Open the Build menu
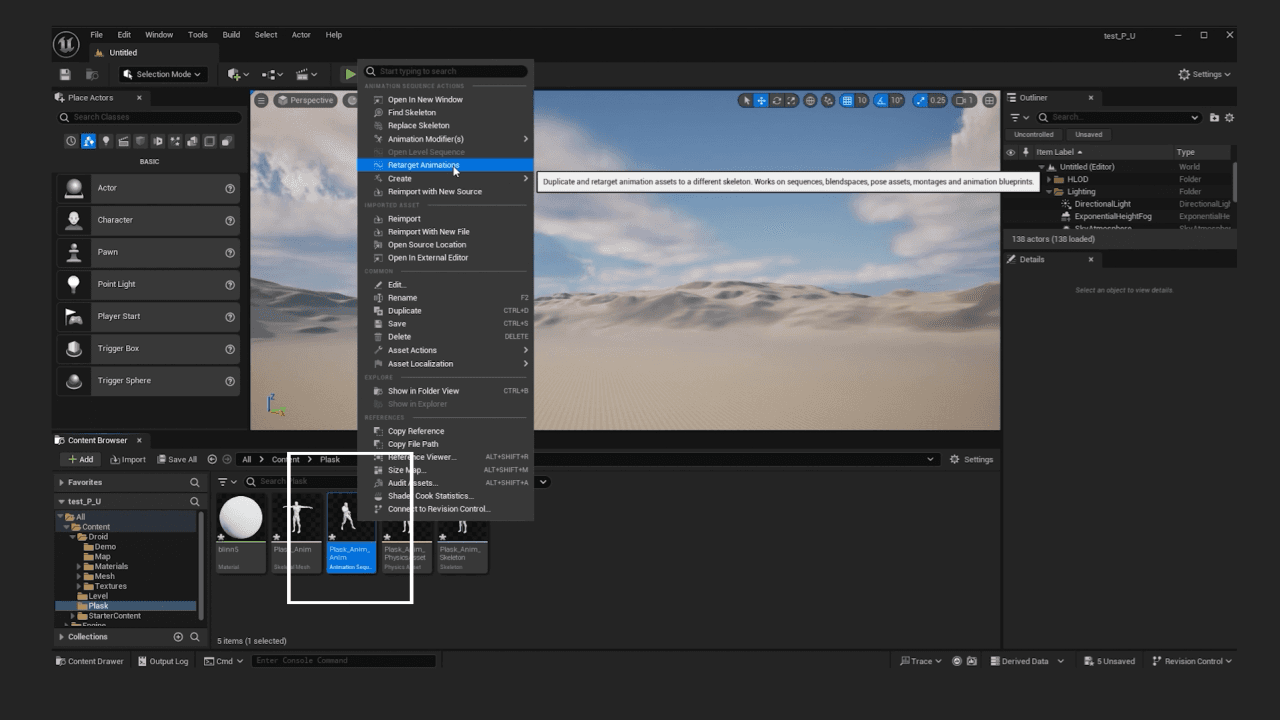This screenshot has height=720, width=1280. (231, 35)
